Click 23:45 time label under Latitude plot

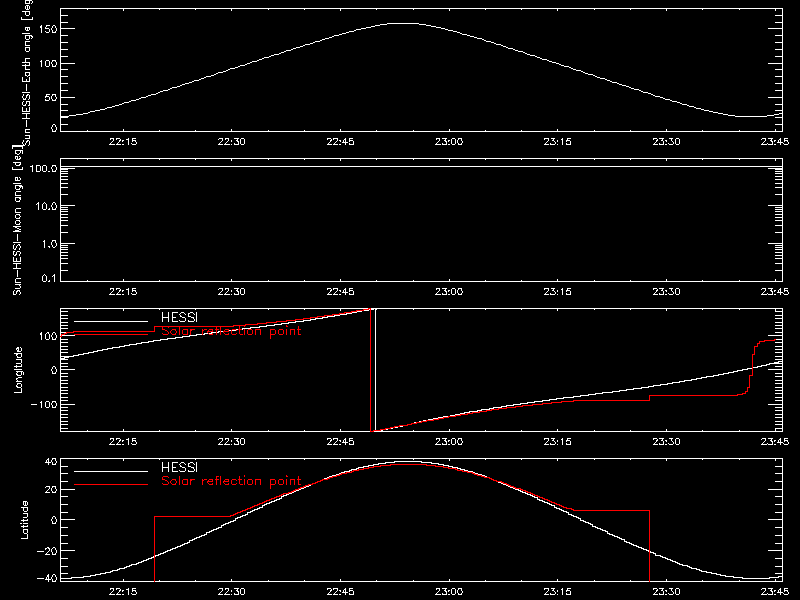click(x=775, y=592)
